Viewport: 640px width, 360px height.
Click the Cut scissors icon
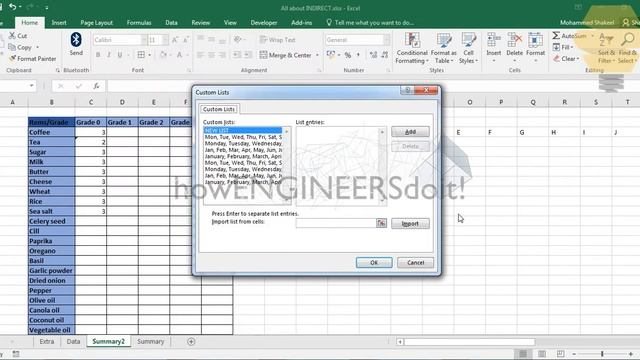(x=12, y=36)
